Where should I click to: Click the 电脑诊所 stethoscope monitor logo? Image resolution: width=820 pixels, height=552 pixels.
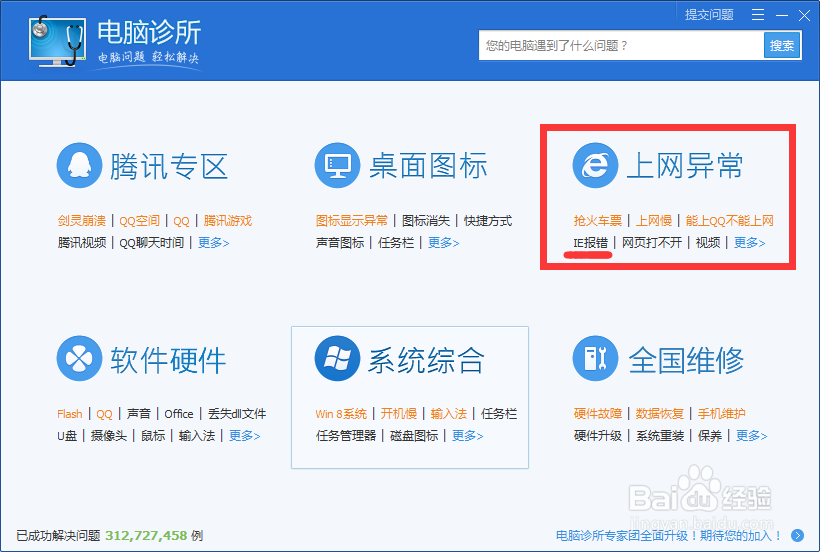pyautogui.click(x=57, y=41)
